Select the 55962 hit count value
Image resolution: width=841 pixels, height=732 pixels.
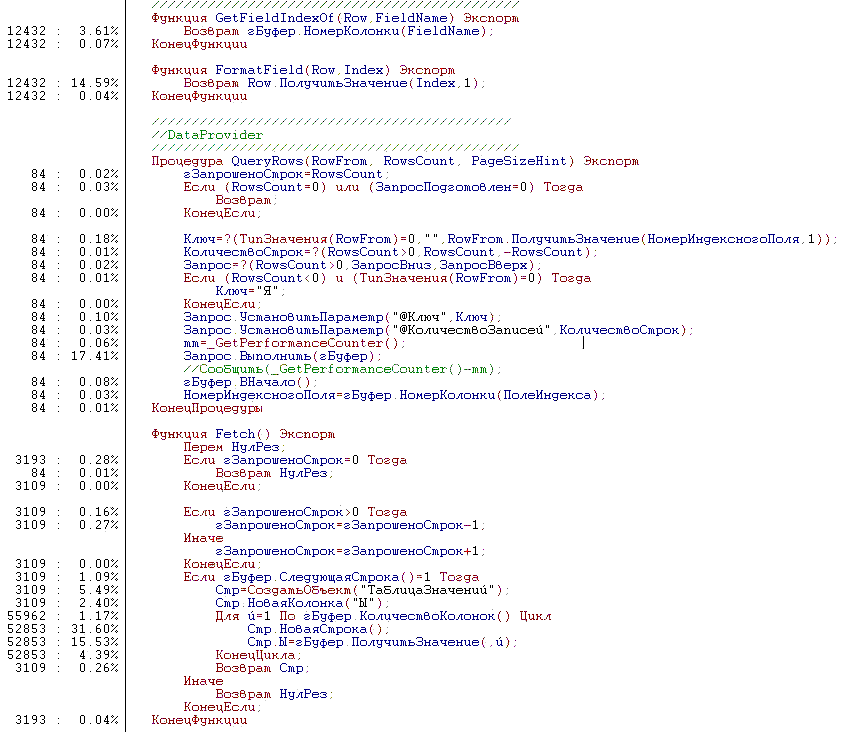[x=27, y=616]
